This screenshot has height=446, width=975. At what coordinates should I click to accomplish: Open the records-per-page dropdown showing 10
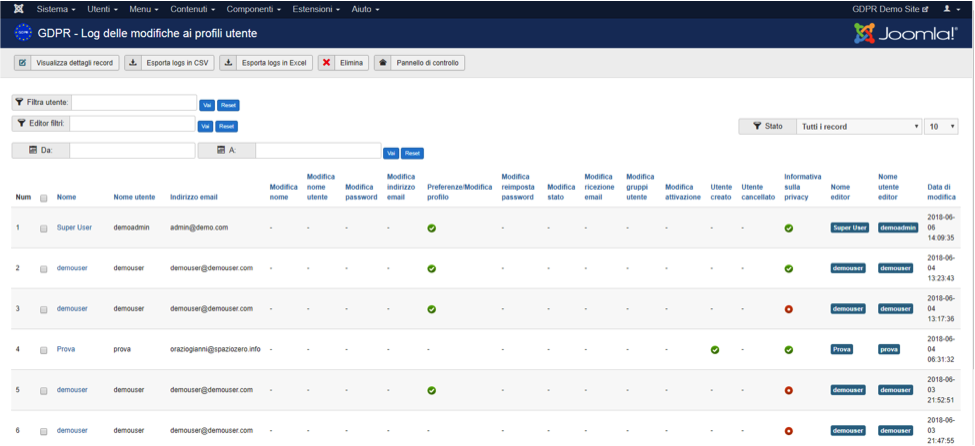click(941, 126)
